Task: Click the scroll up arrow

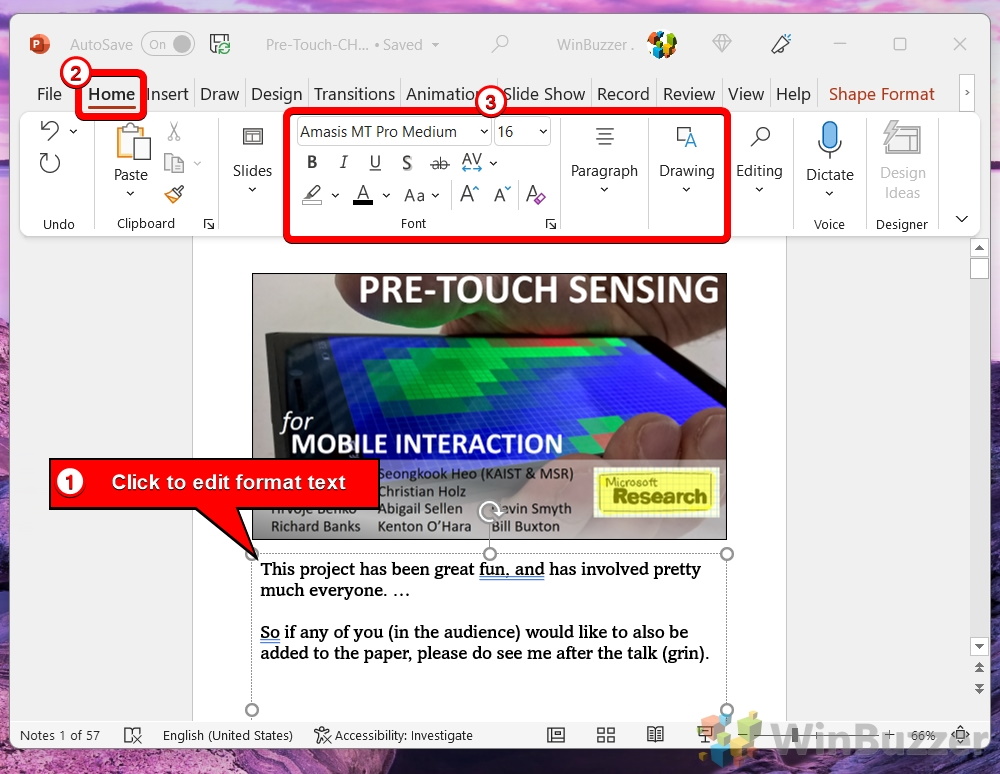Action: pos(979,247)
